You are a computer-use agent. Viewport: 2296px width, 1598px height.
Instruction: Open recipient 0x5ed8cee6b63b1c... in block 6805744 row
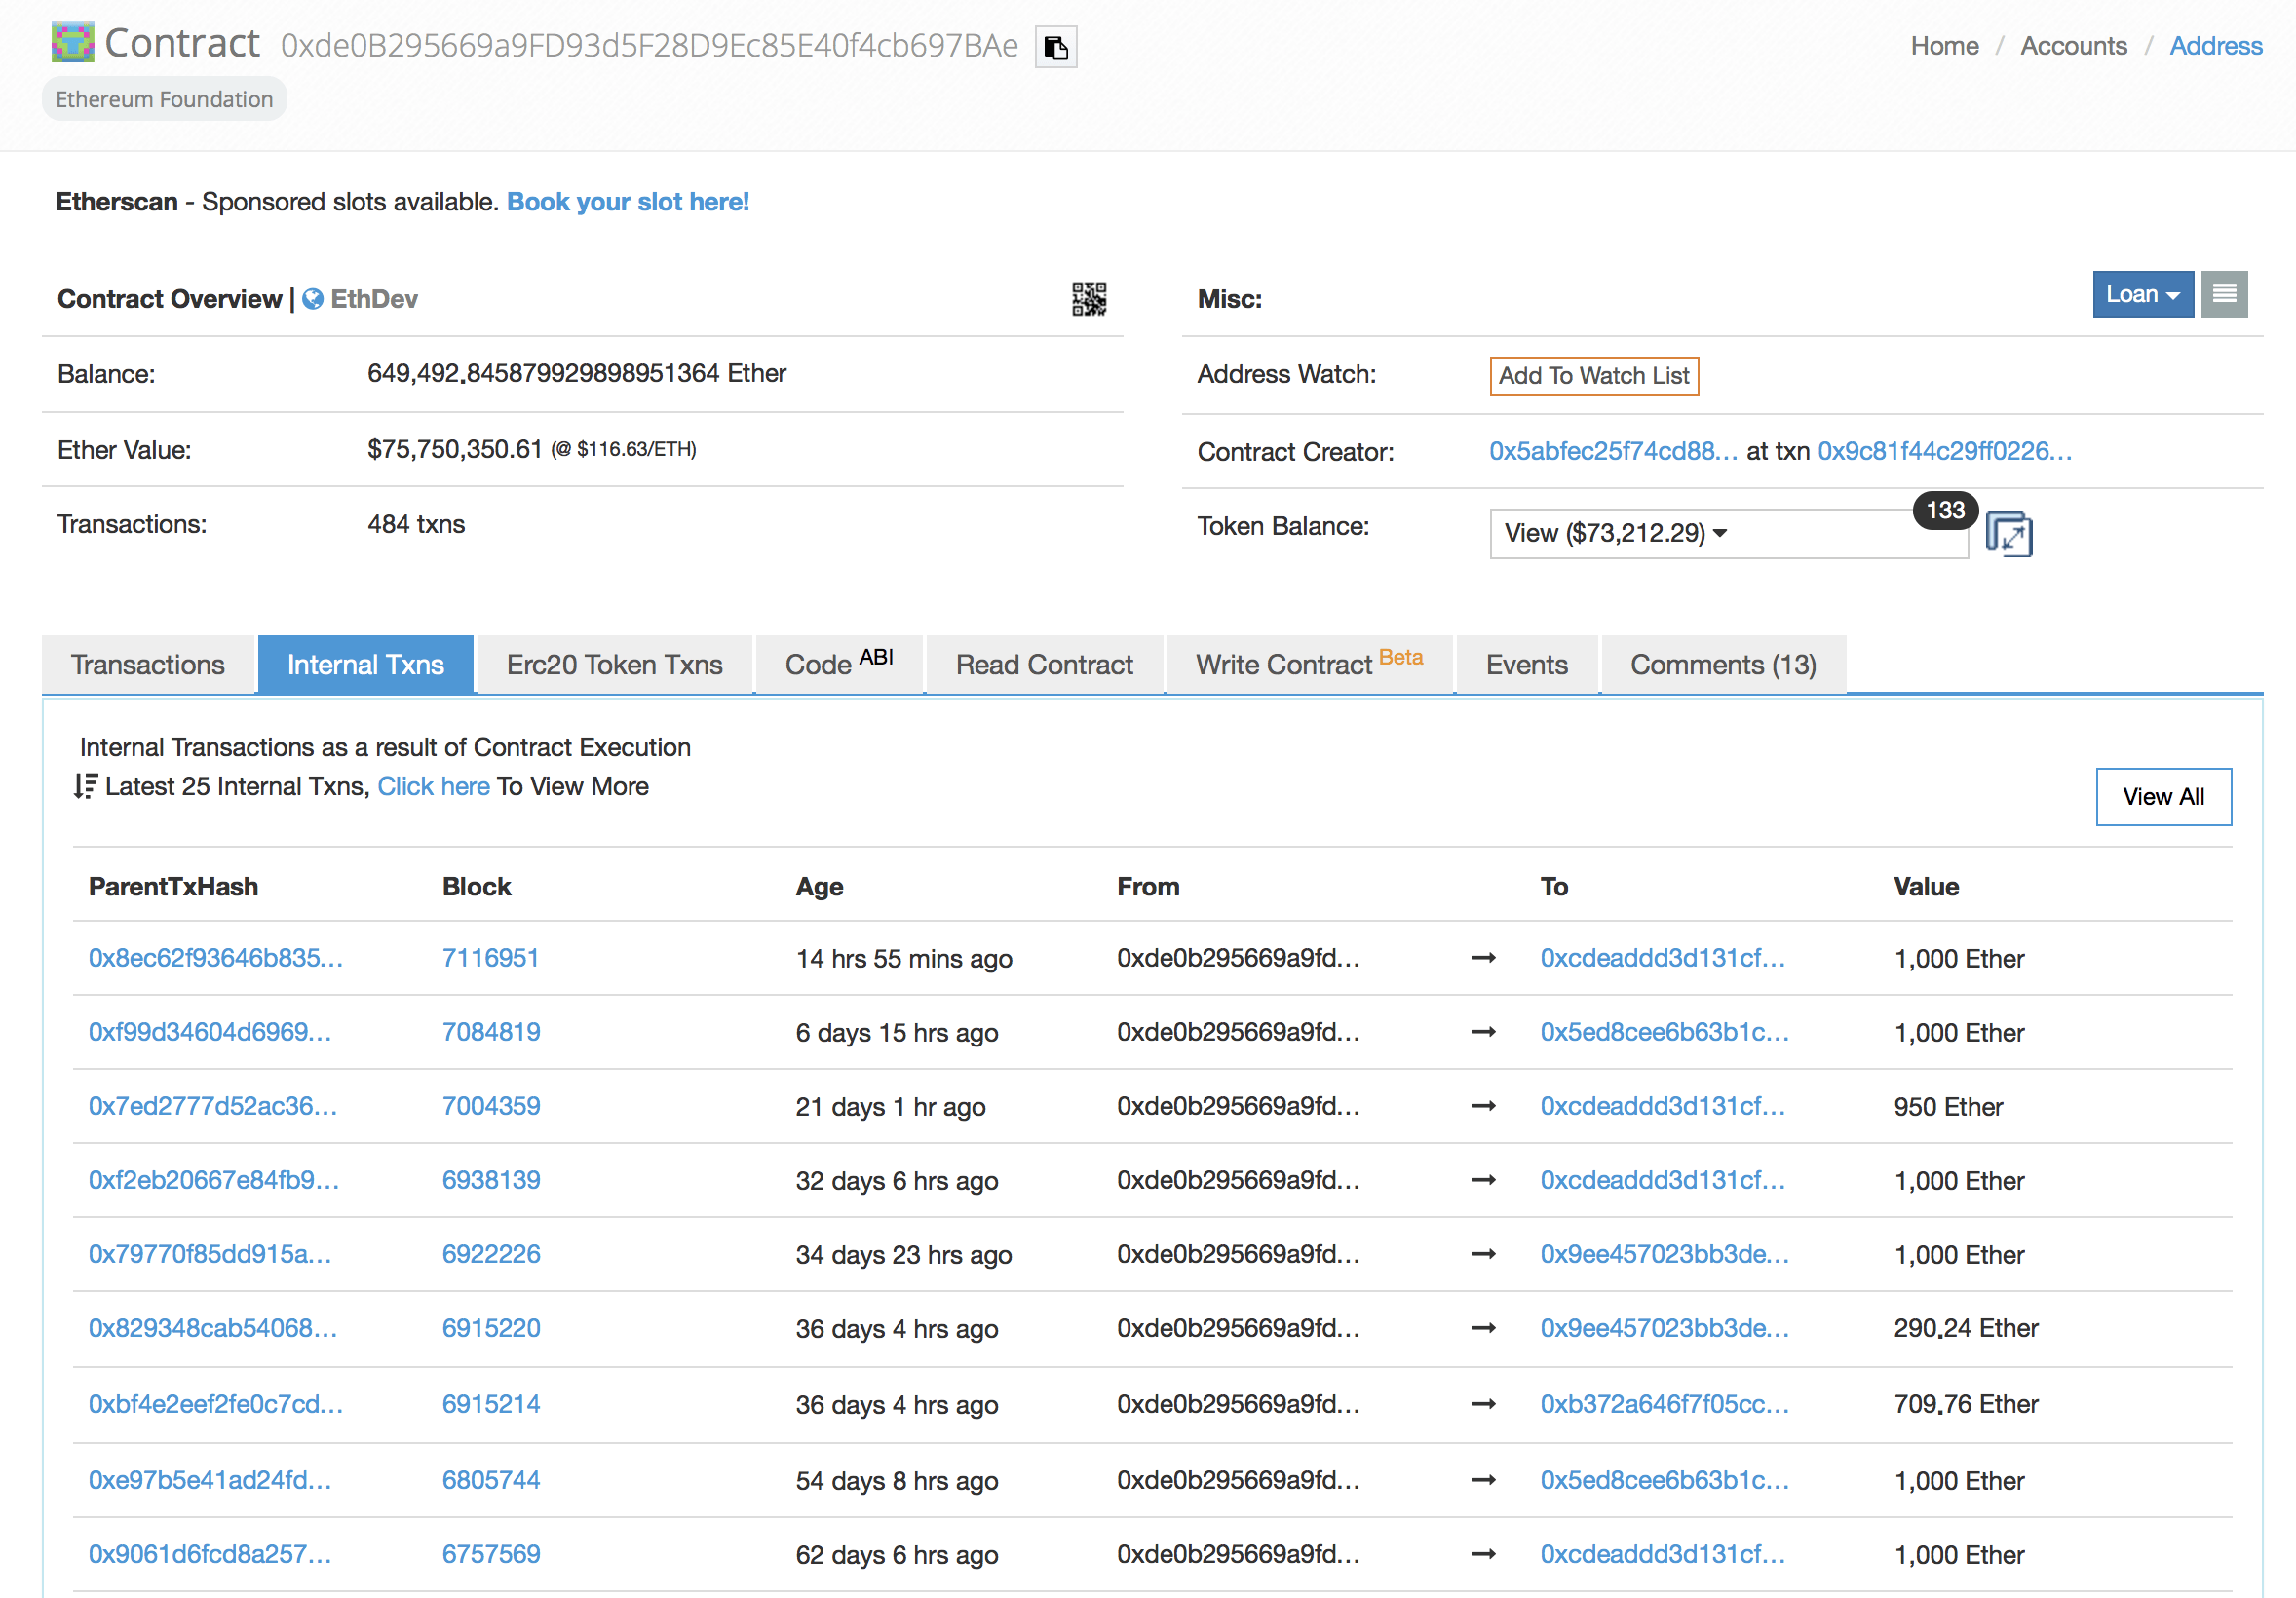[x=1664, y=1480]
